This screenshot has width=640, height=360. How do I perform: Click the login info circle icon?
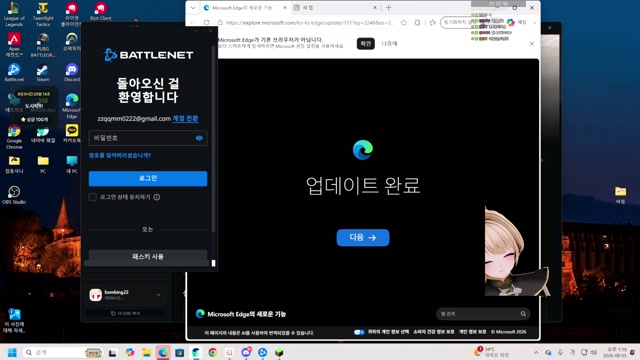(157, 197)
